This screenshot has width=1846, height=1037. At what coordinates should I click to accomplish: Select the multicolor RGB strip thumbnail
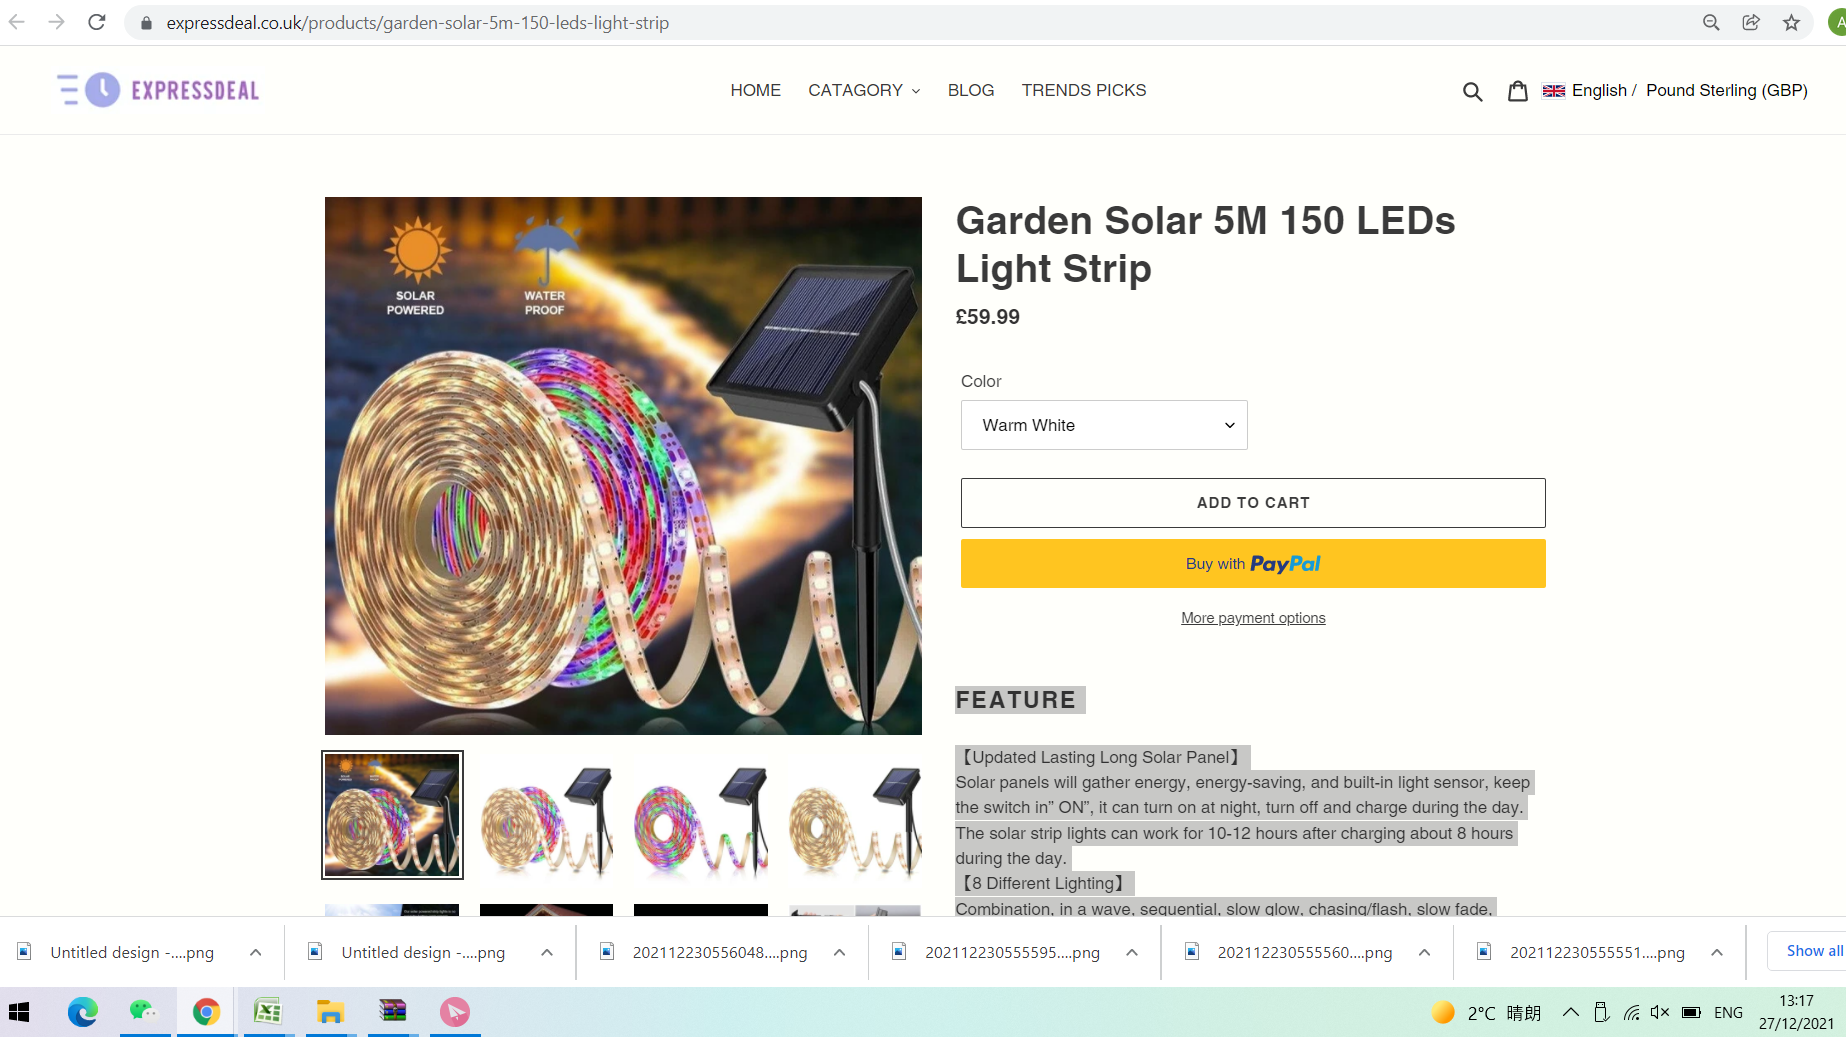(701, 815)
